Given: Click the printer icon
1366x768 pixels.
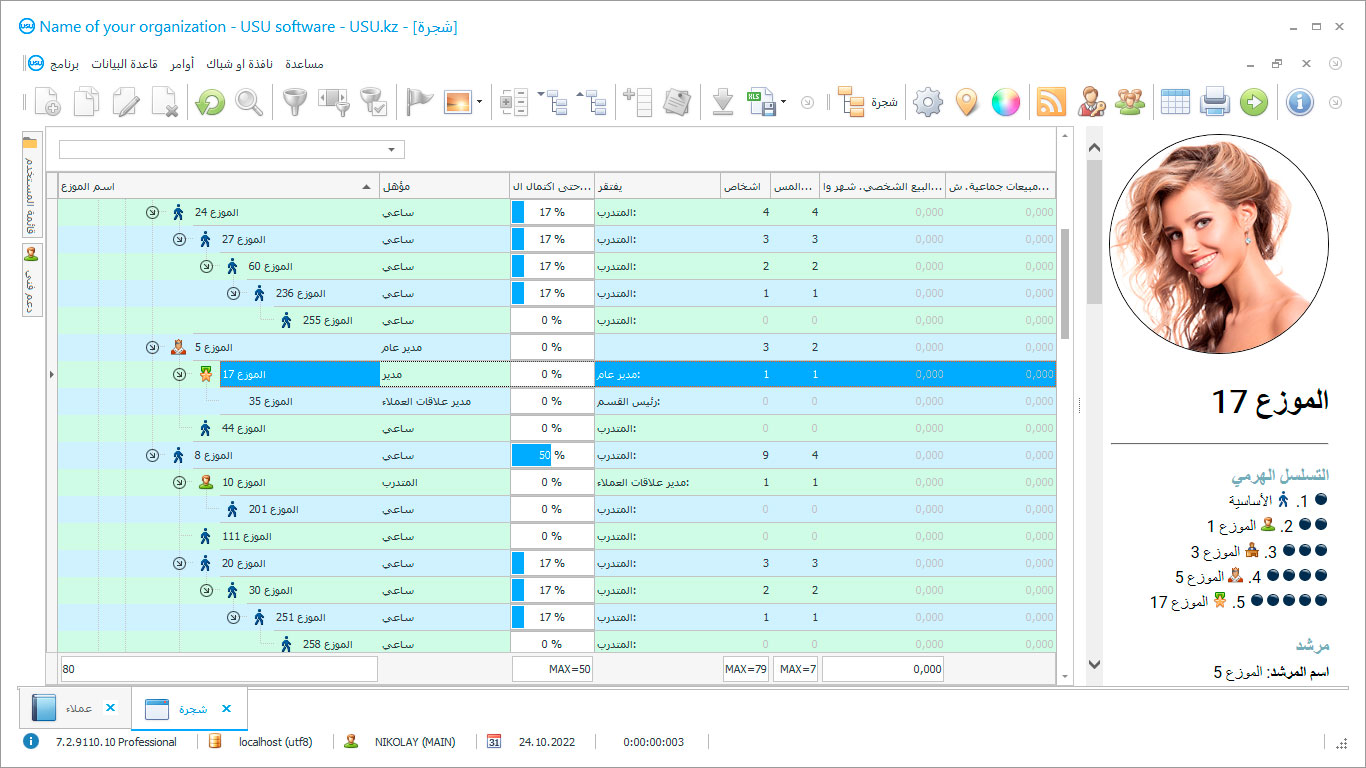Looking at the screenshot, I should 1214,102.
